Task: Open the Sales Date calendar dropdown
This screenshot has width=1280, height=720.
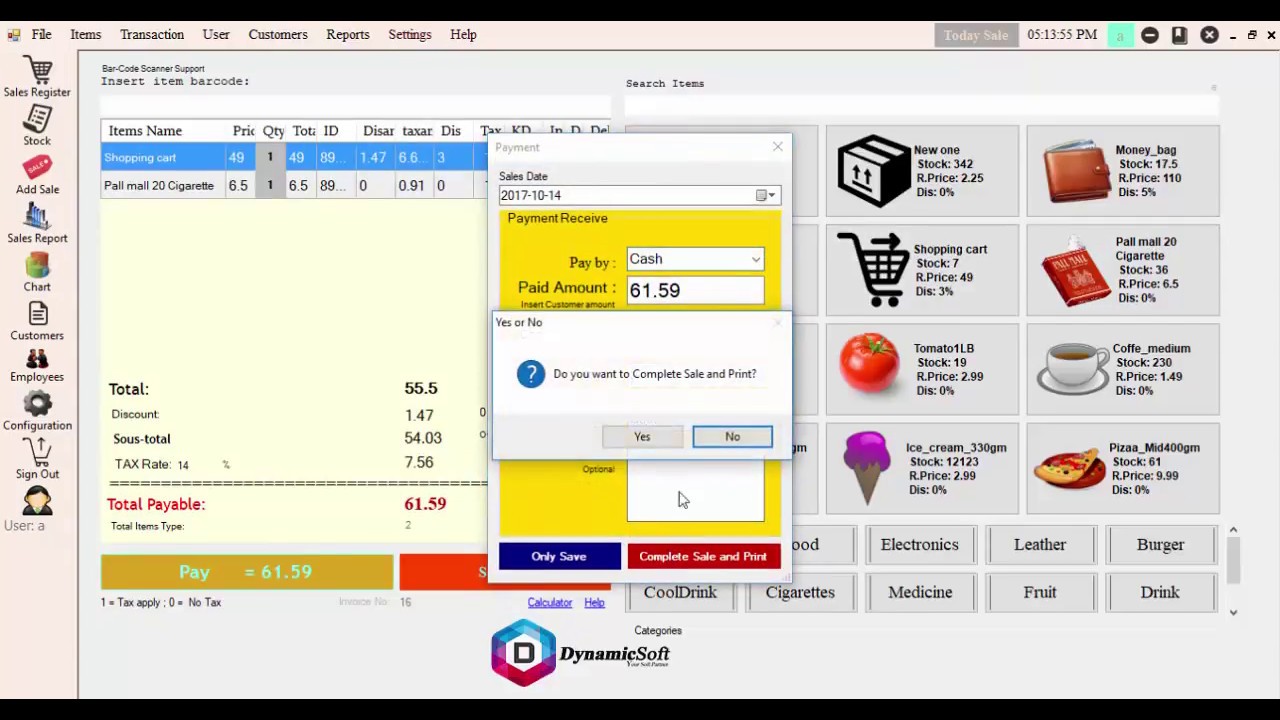Action: (x=766, y=195)
